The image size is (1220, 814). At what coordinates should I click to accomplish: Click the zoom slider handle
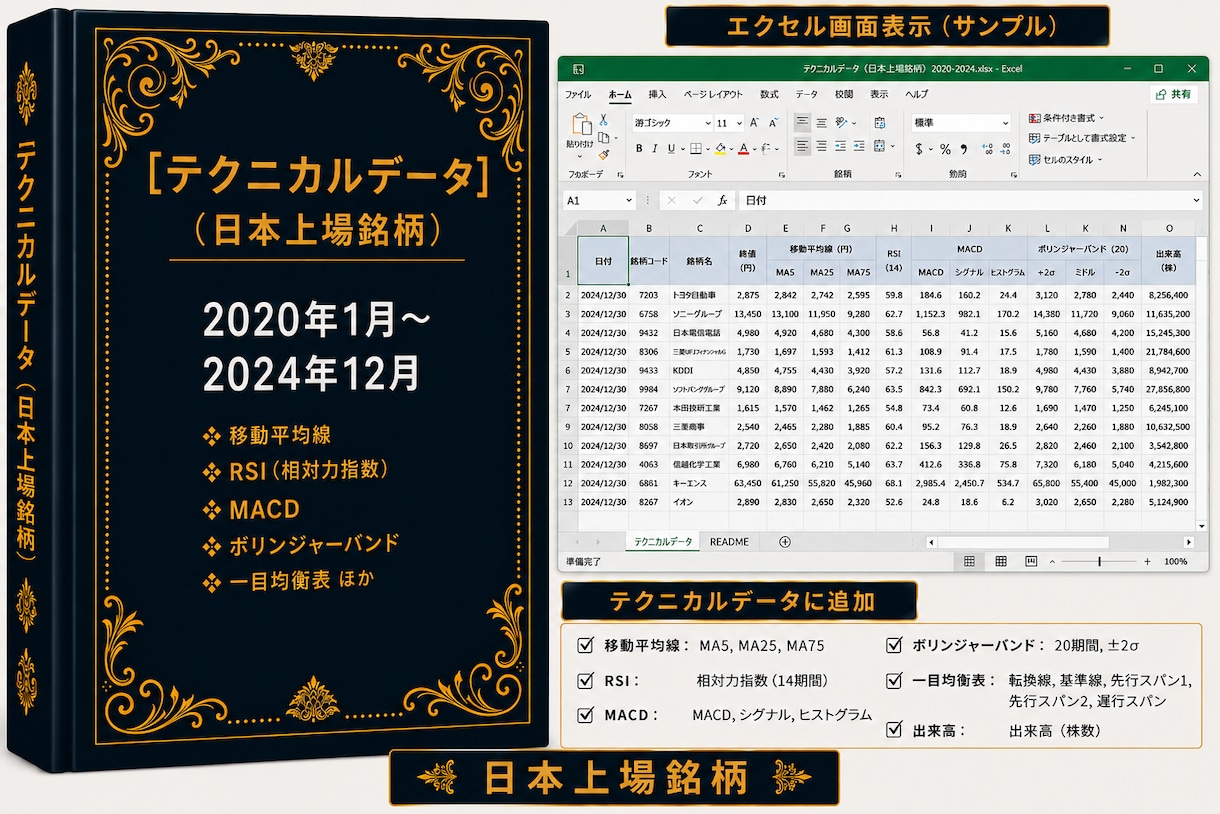tap(1099, 562)
